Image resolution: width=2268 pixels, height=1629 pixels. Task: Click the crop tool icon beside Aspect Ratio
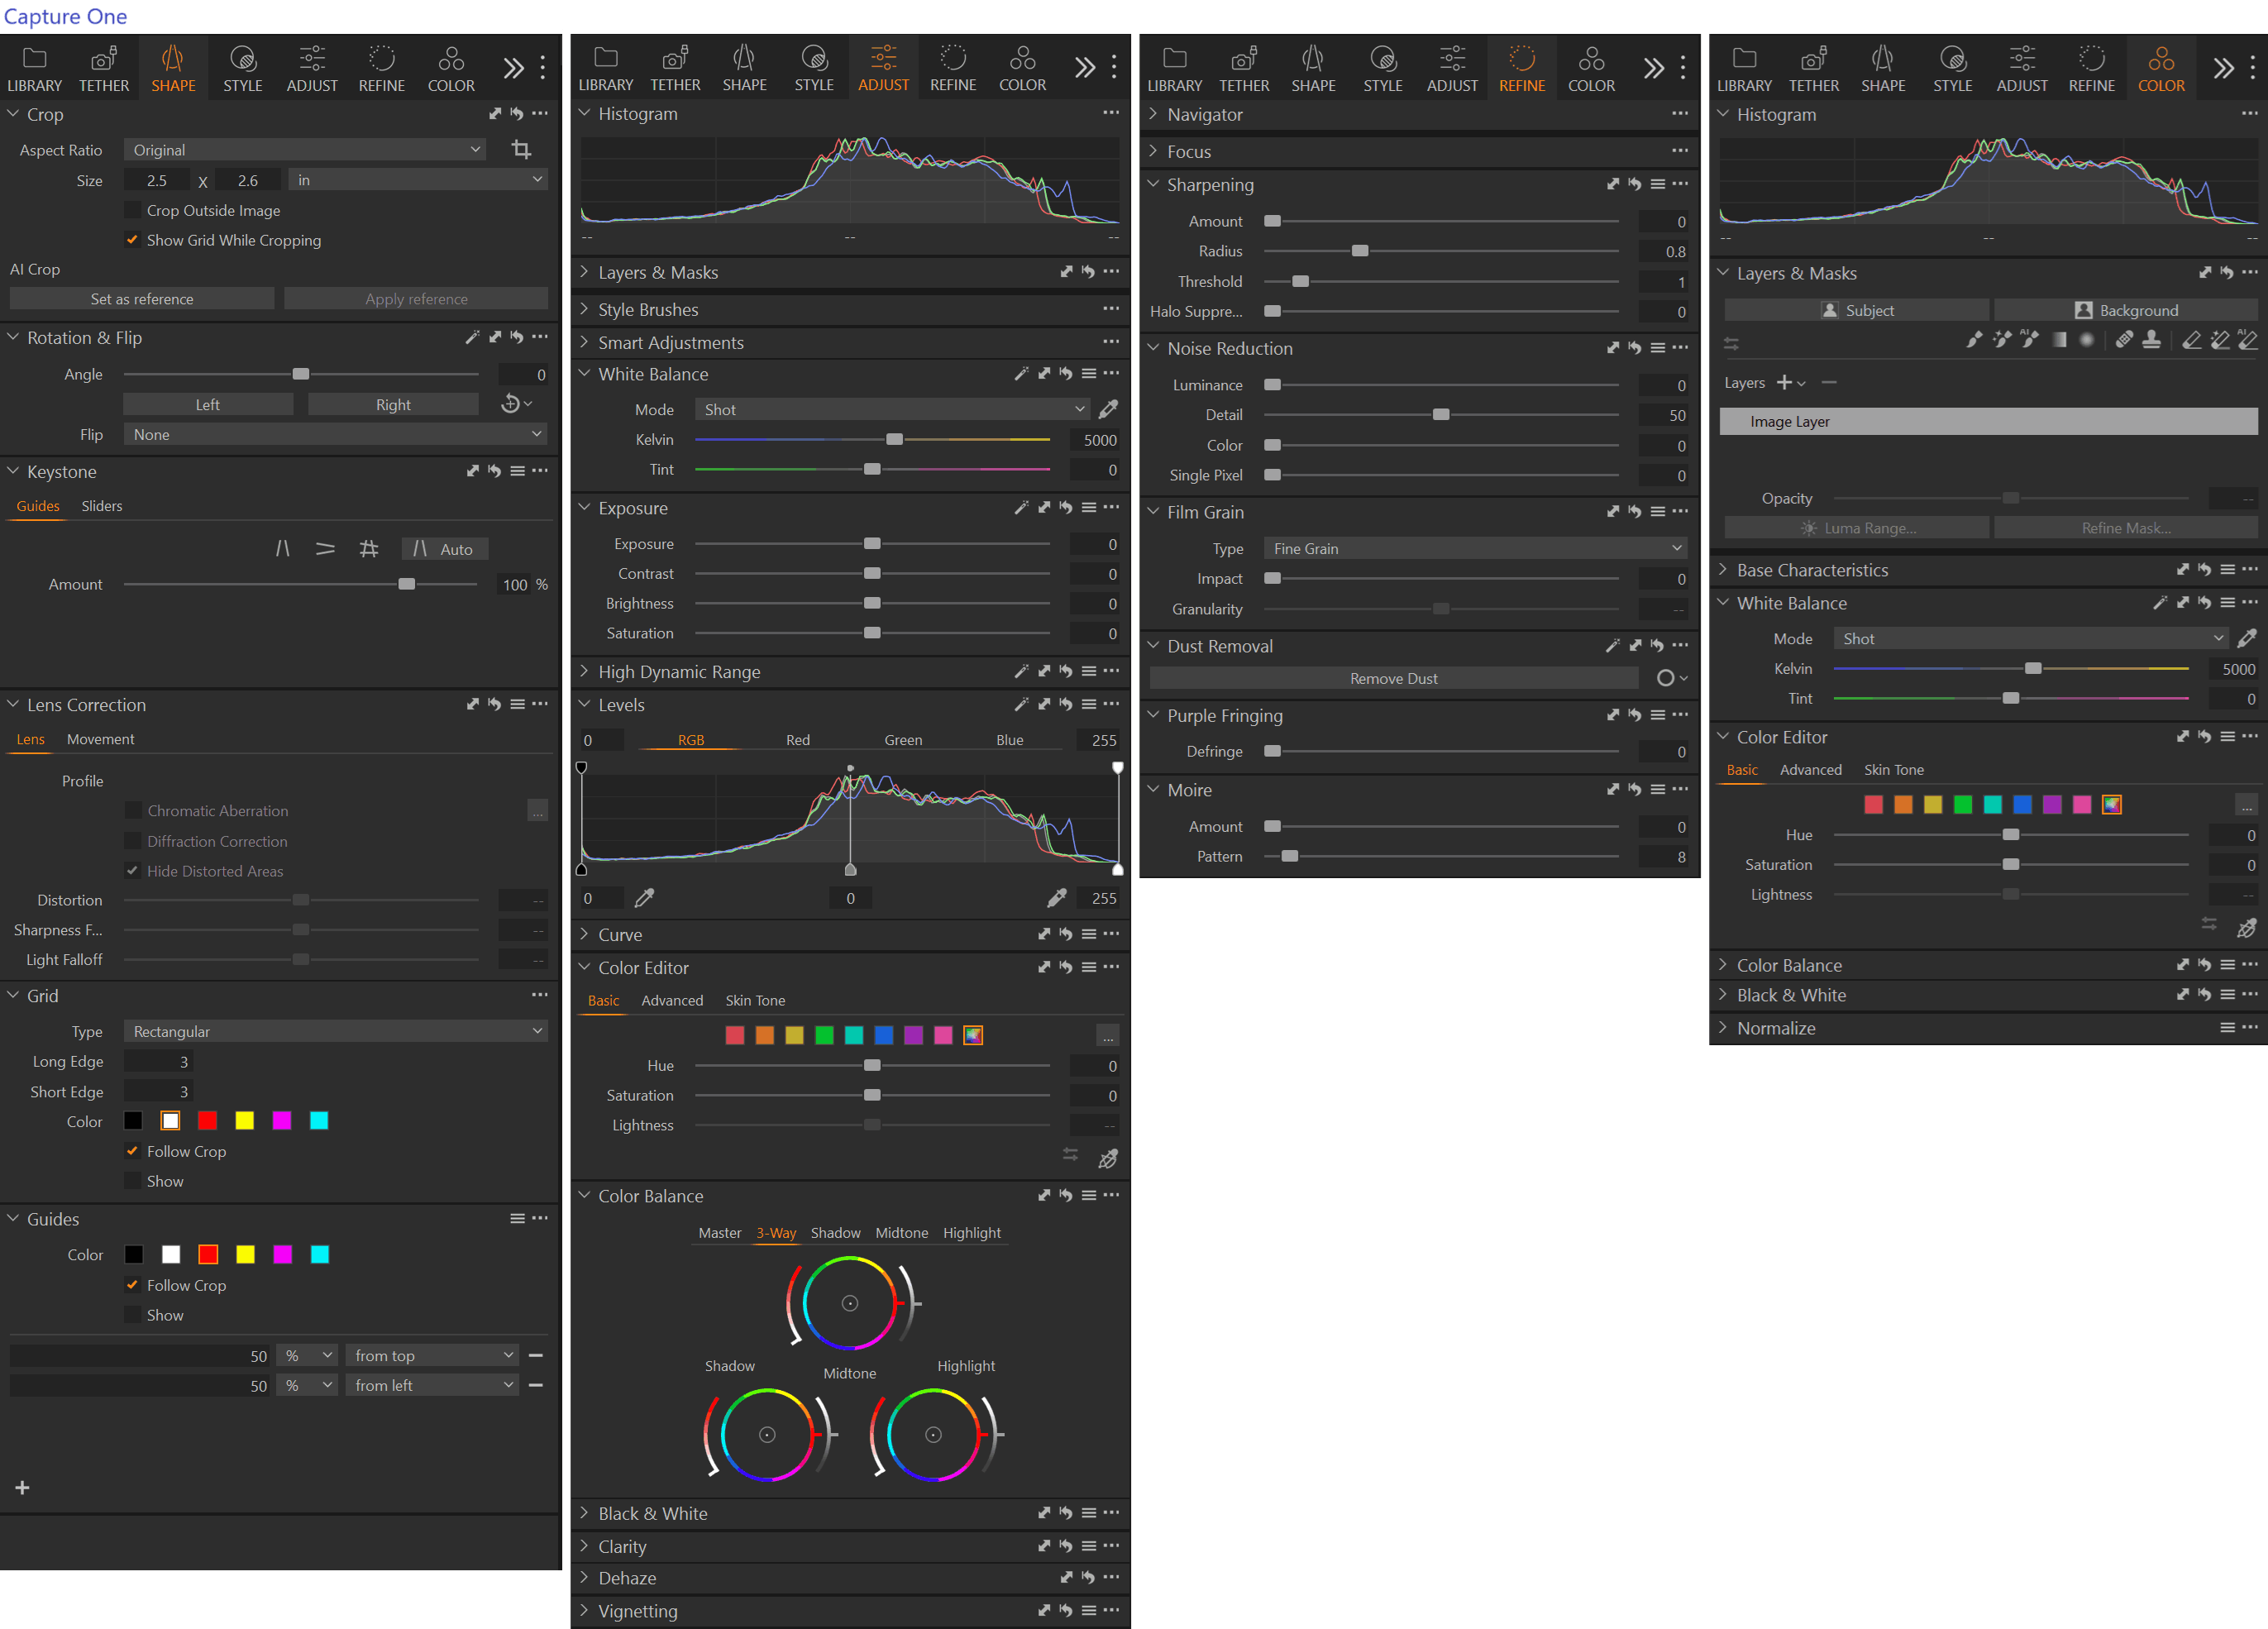(x=521, y=150)
